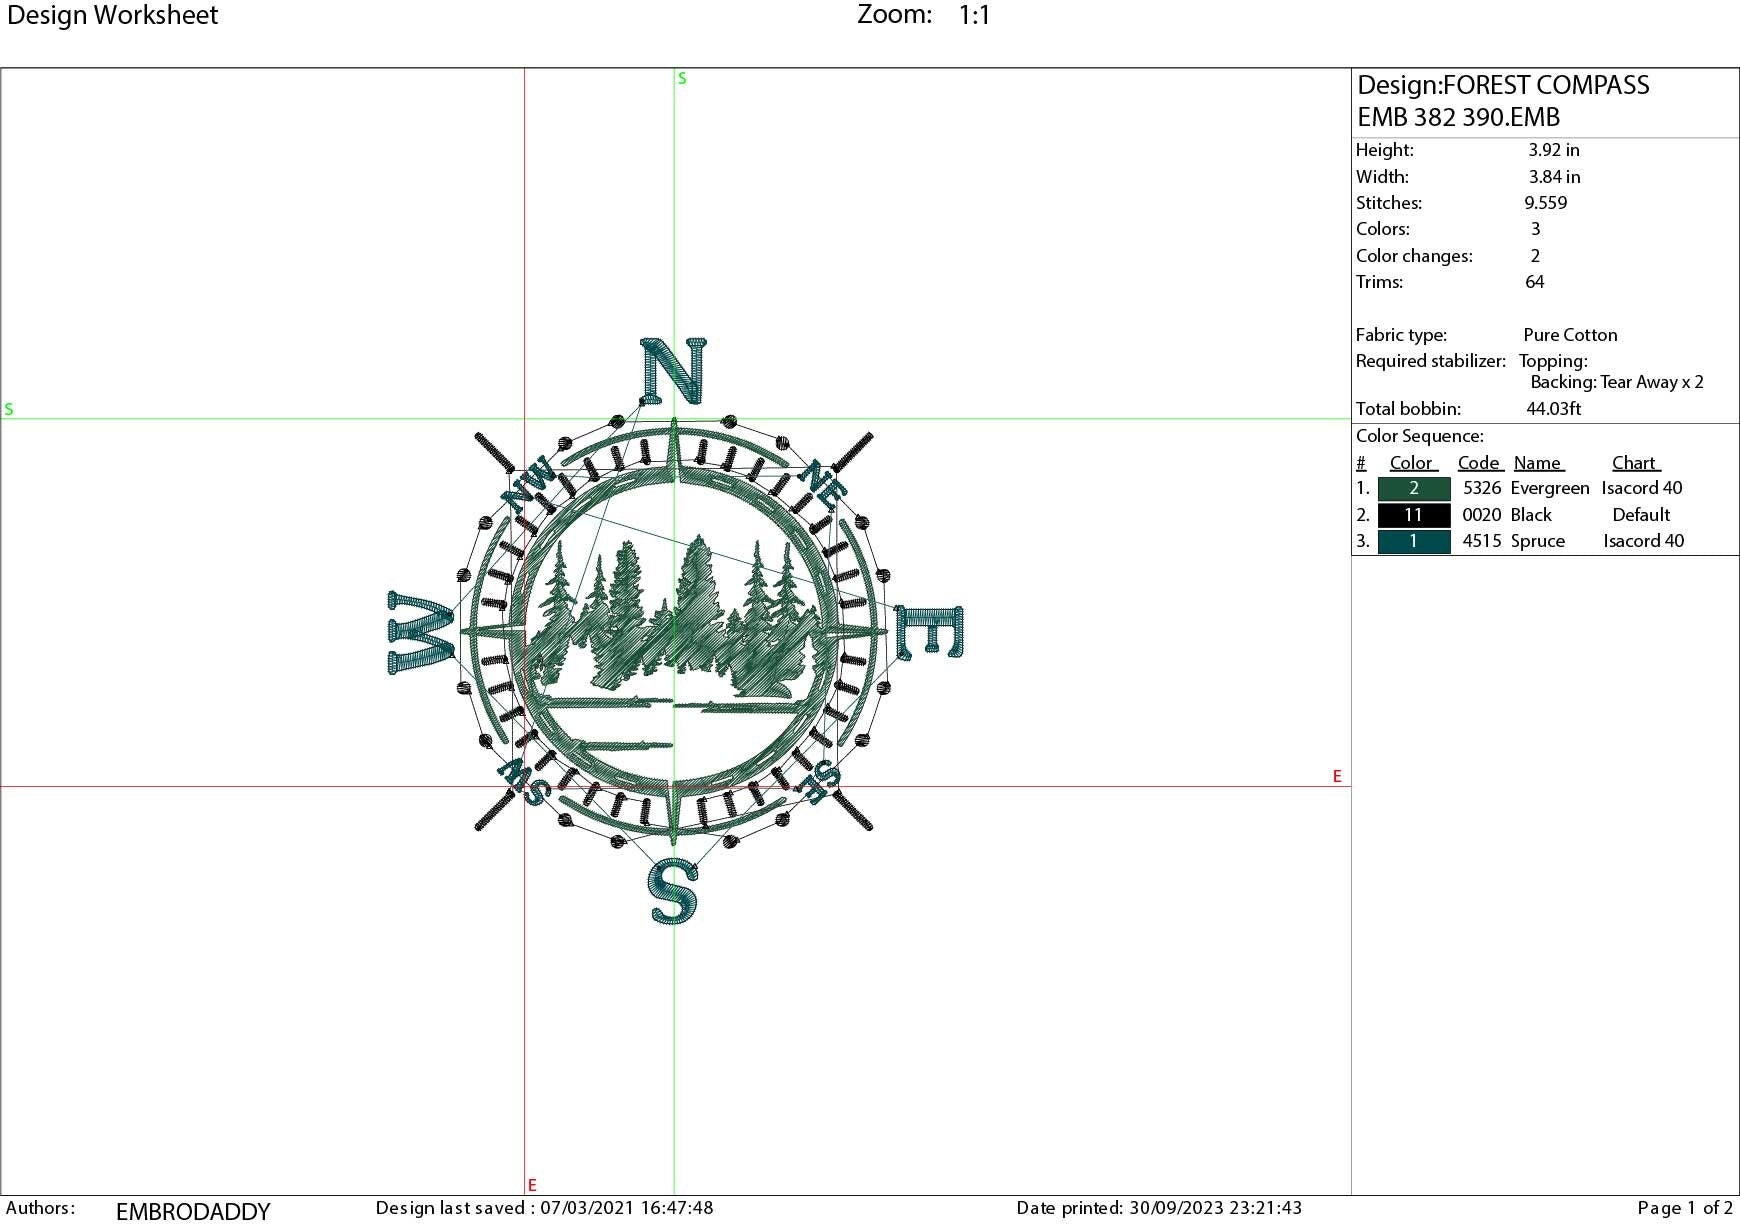Screen dimensions: 1740x1226
Task: Click the compass design preview image
Action: click(x=675, y=632)
